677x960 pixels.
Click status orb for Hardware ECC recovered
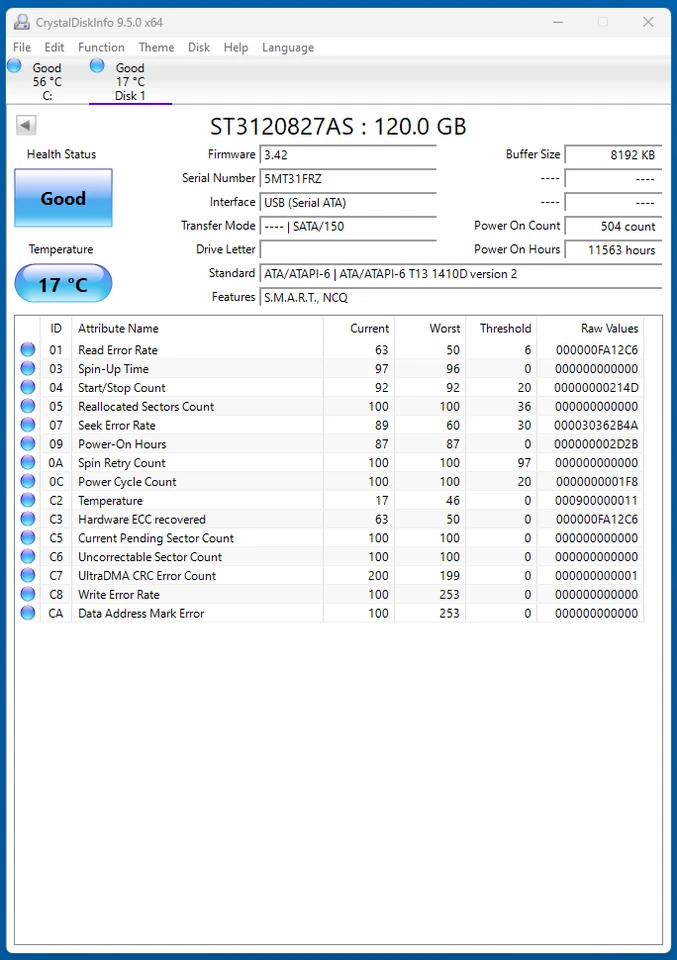(x=28, y=519)
